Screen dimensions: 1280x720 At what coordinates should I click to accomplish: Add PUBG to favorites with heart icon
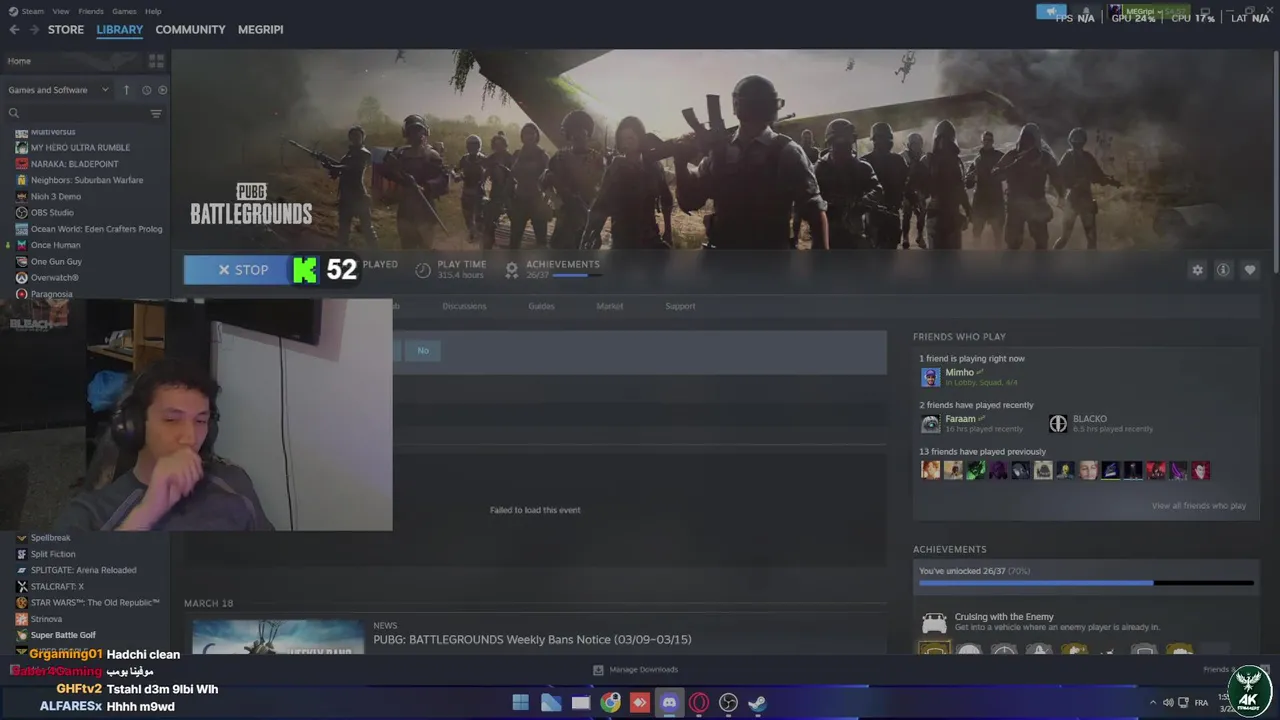pyautogui.click(x=1249, y=270)
